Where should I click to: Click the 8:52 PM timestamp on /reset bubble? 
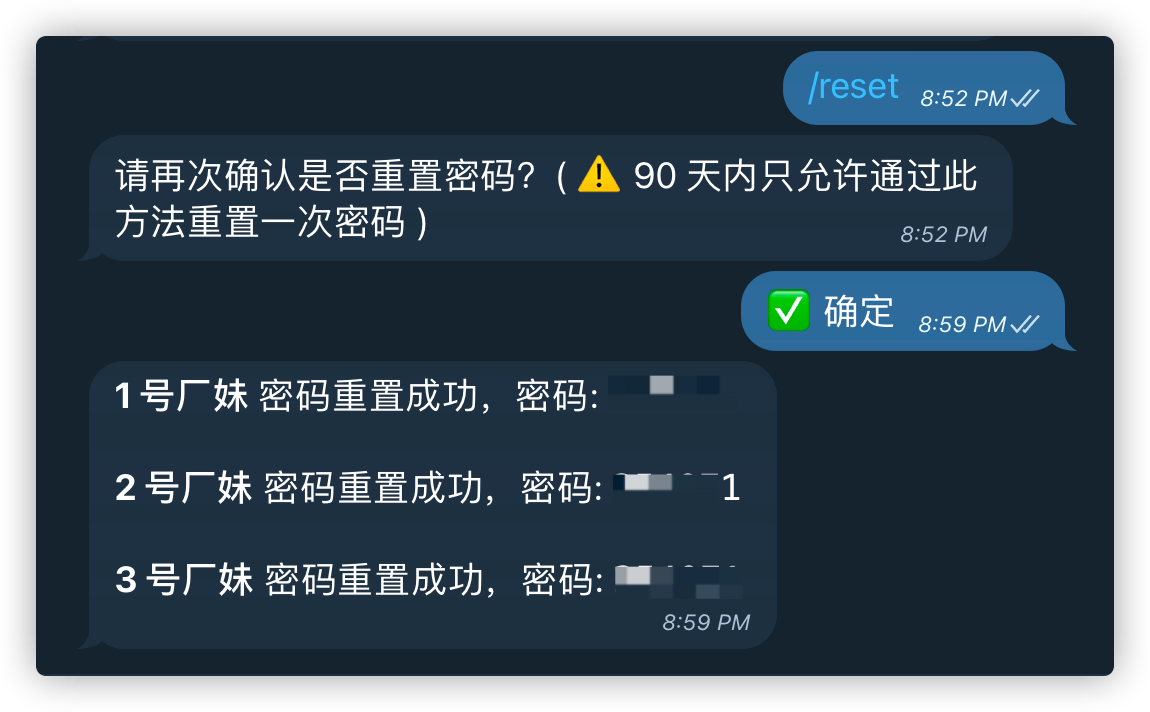tap(964, 98)
